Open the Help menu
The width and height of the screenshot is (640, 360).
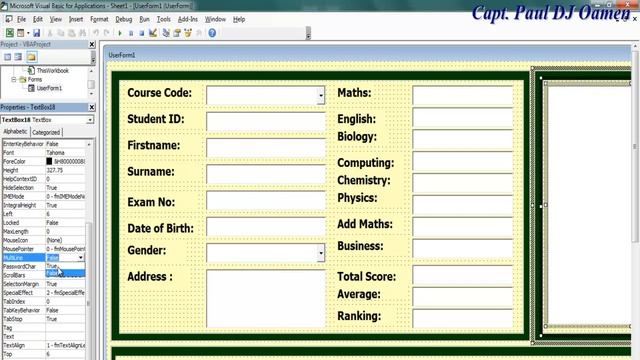[x=239, y=19]
